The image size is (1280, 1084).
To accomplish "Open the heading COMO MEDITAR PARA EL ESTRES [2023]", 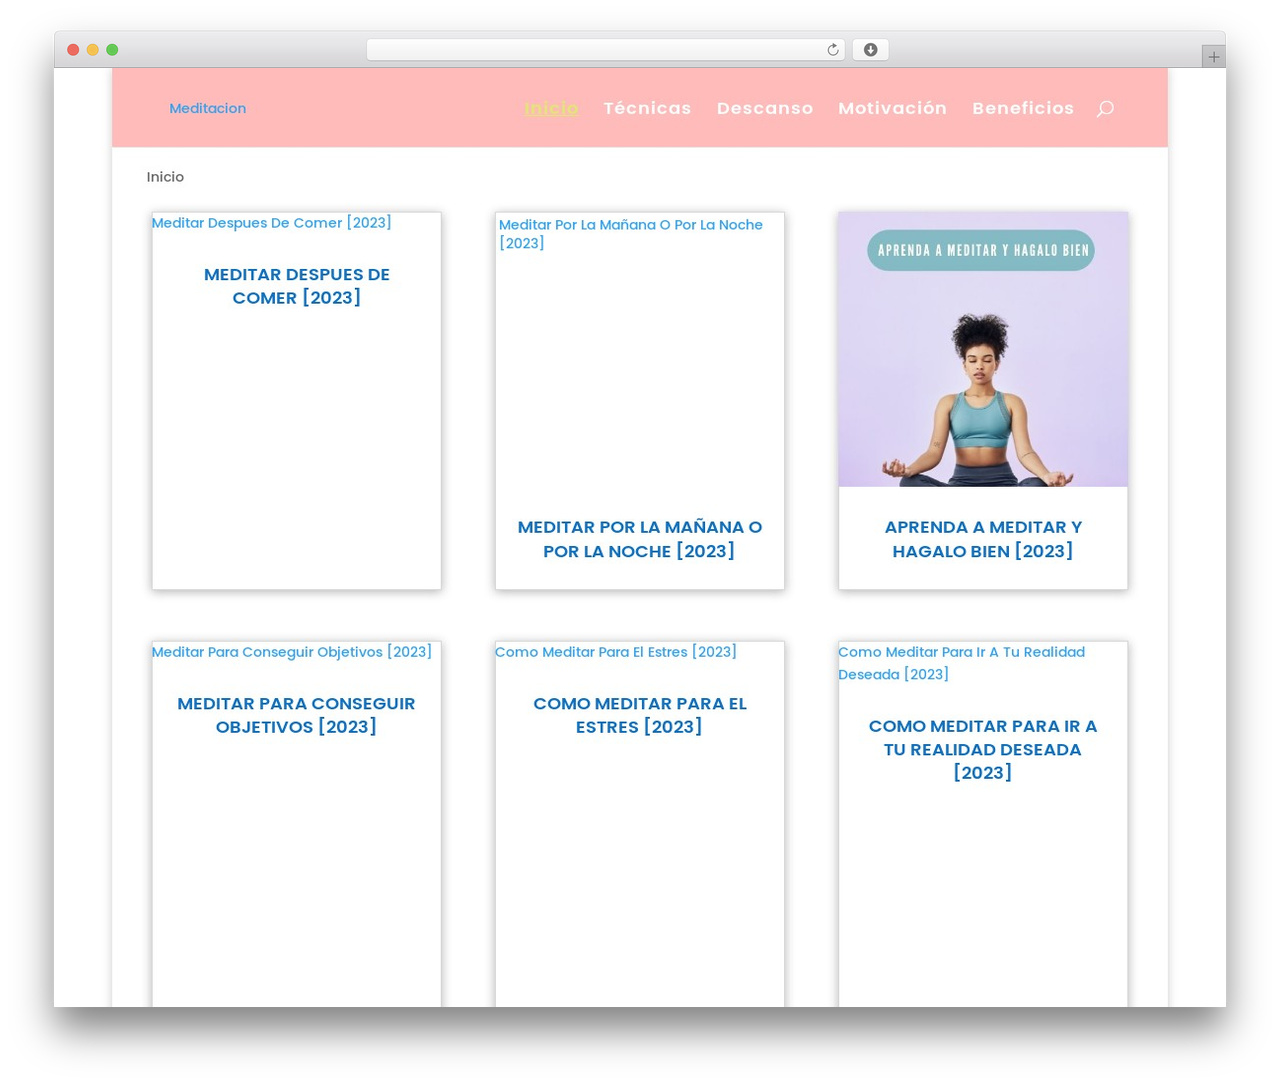I will [640, 715].
